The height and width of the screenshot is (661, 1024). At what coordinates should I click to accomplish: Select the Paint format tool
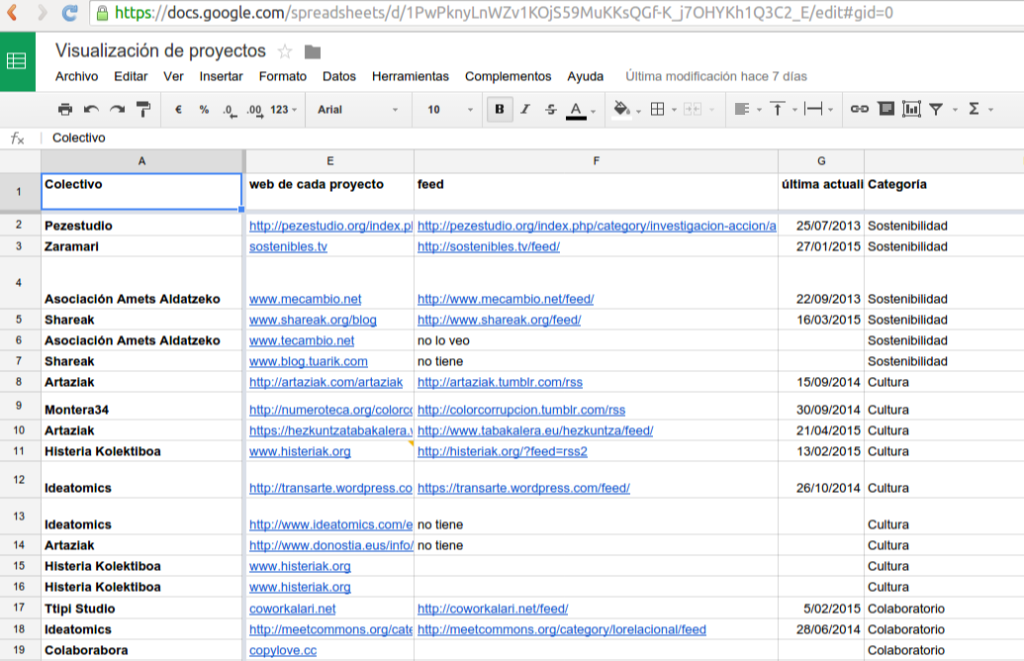tap(143, 109)
